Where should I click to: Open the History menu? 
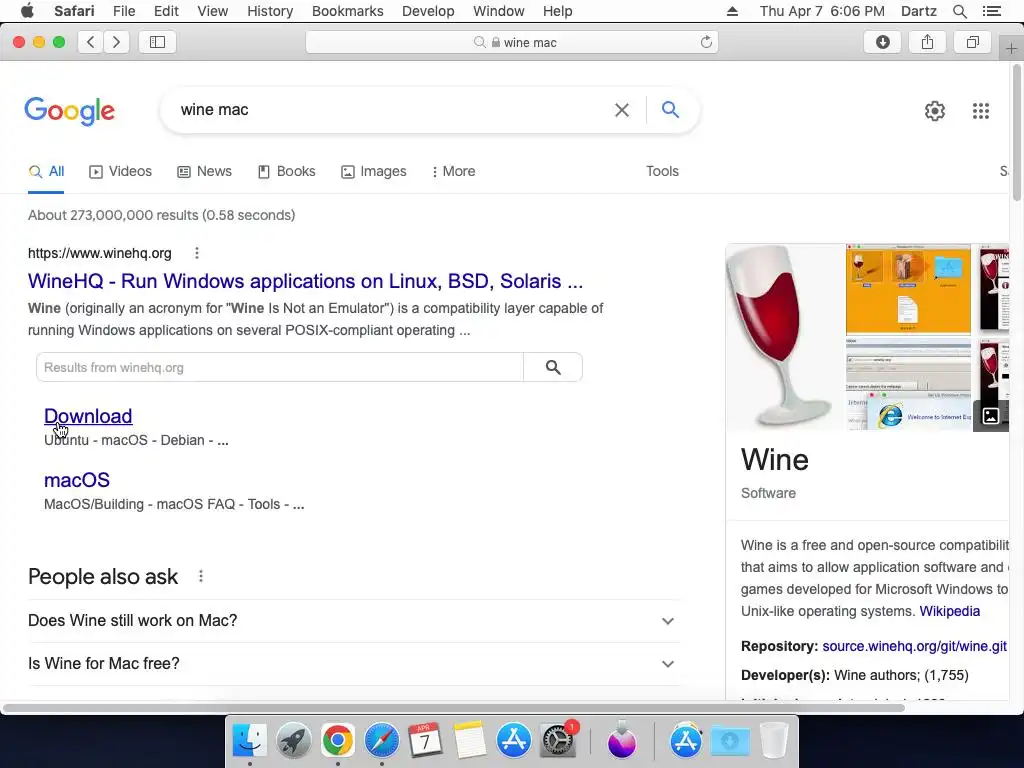[270, 11]
